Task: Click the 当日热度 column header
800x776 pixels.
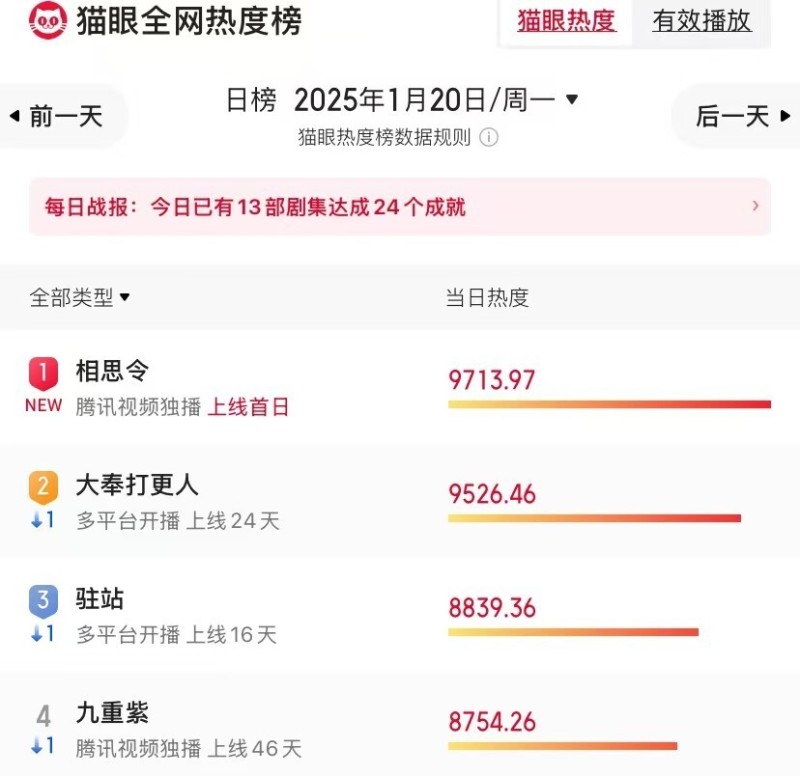Action: 487,297
